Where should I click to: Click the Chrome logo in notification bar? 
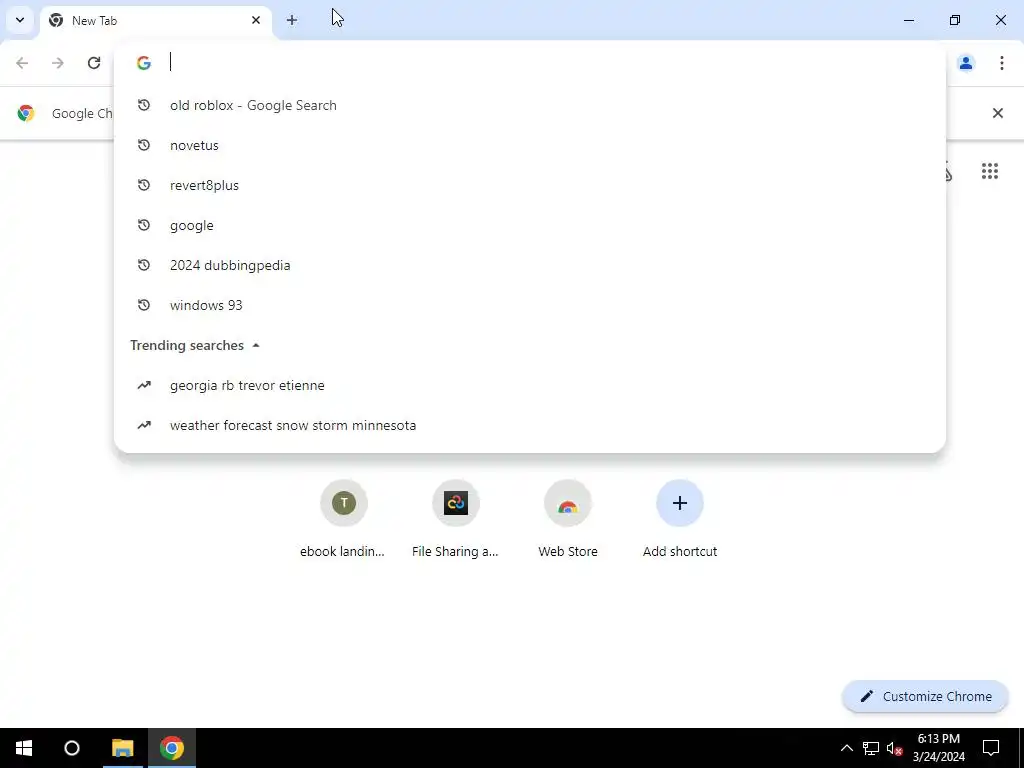pos(26,113)
